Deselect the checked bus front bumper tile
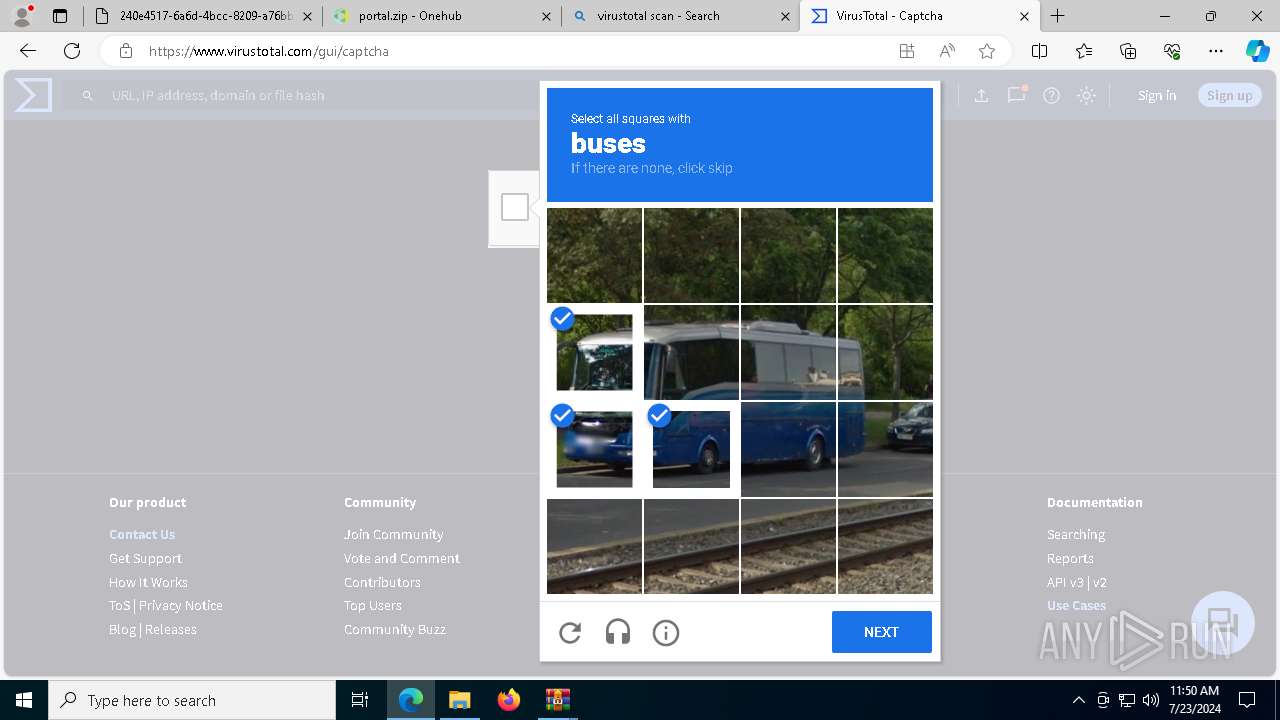The width and height of the screenshot is (1280, 720). tap(594, 449)
